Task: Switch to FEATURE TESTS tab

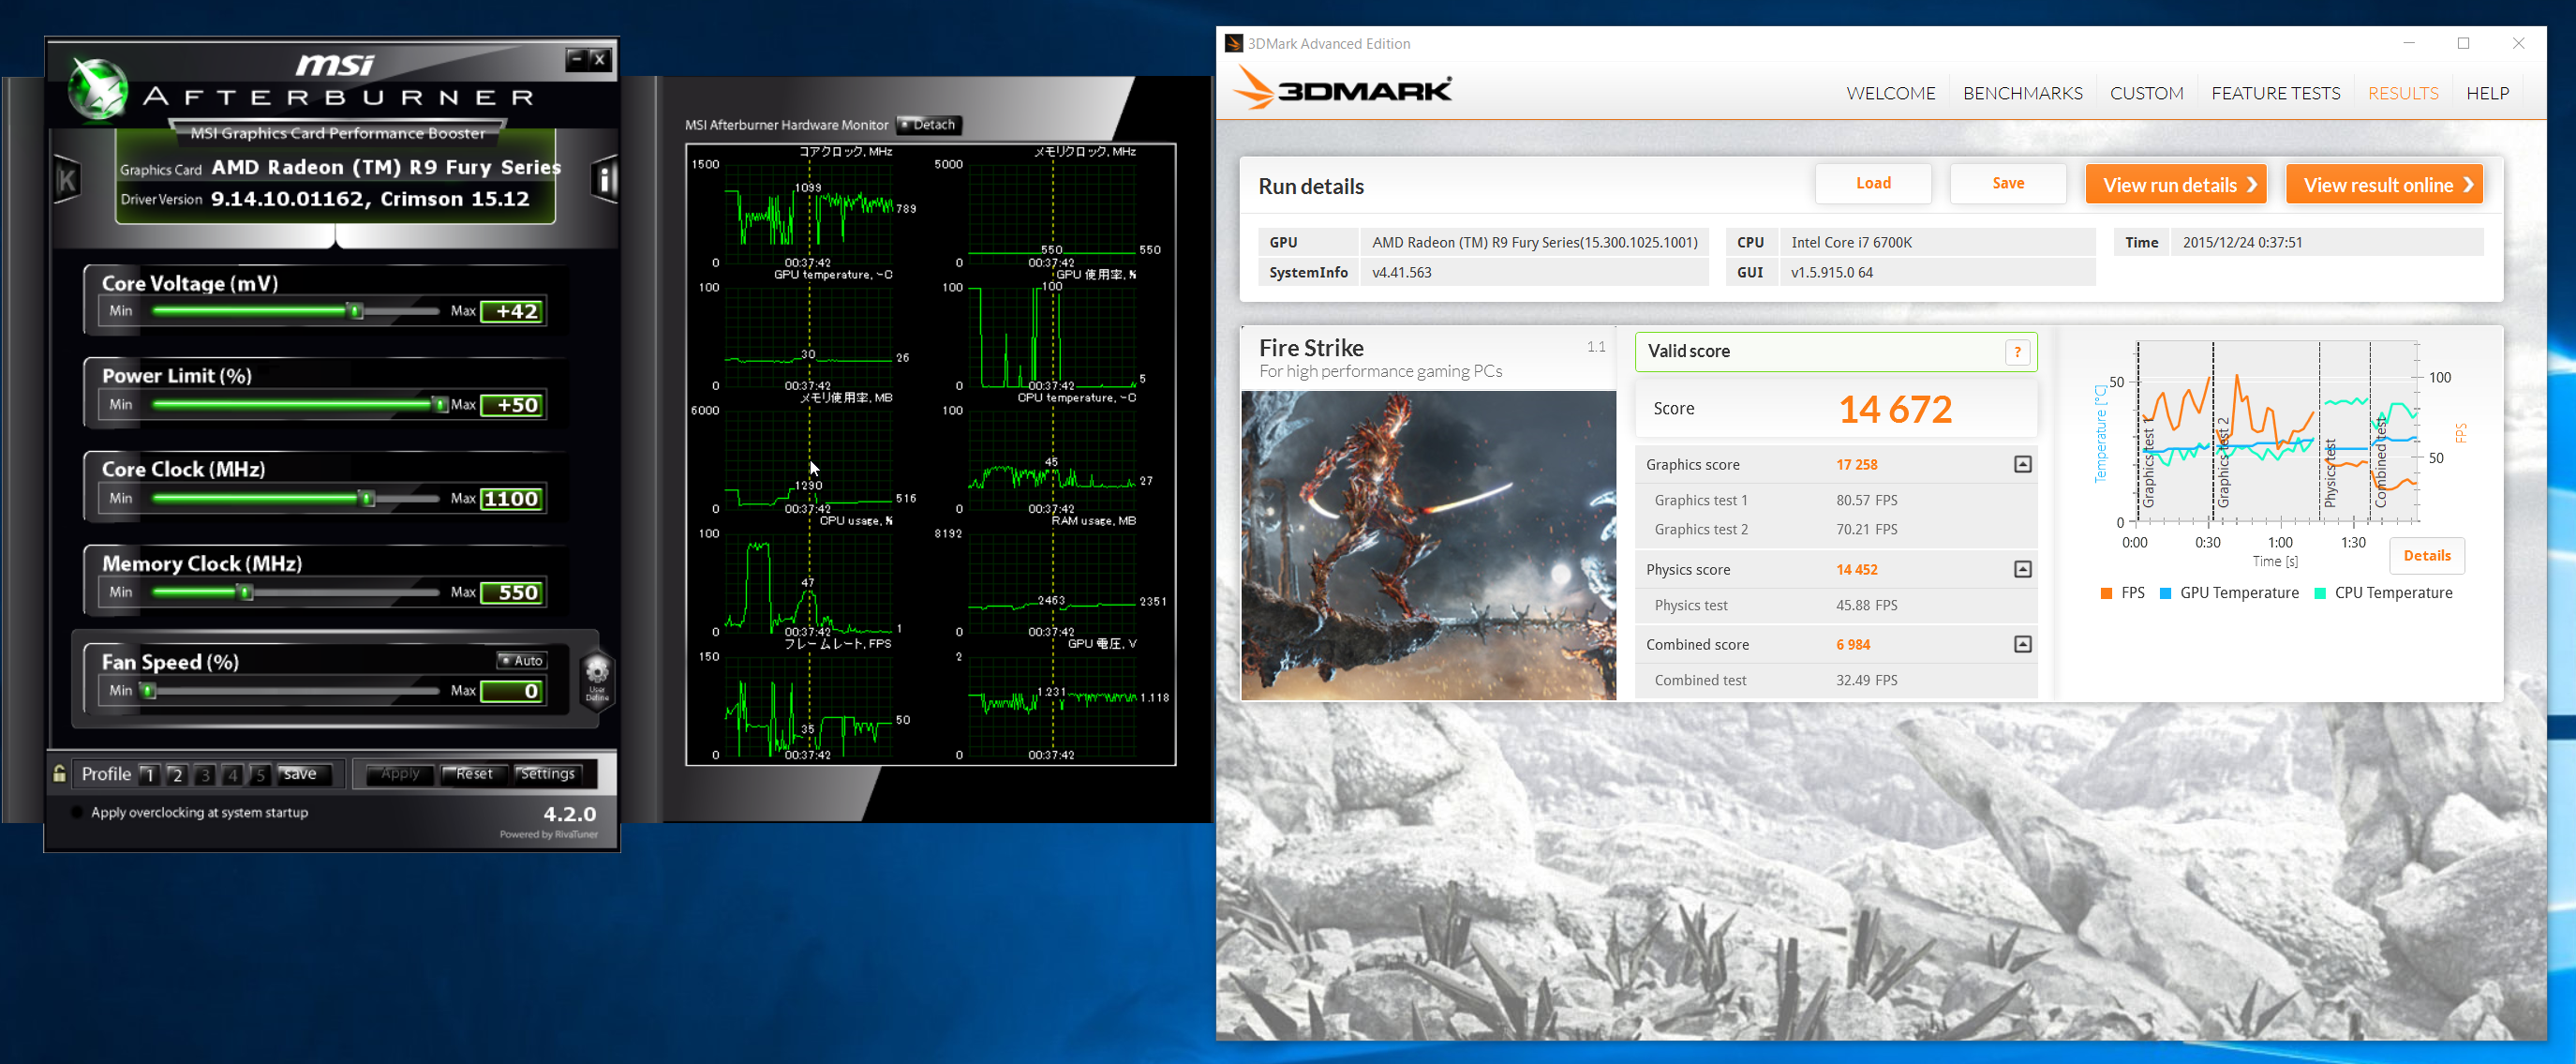Action: 2275,93
